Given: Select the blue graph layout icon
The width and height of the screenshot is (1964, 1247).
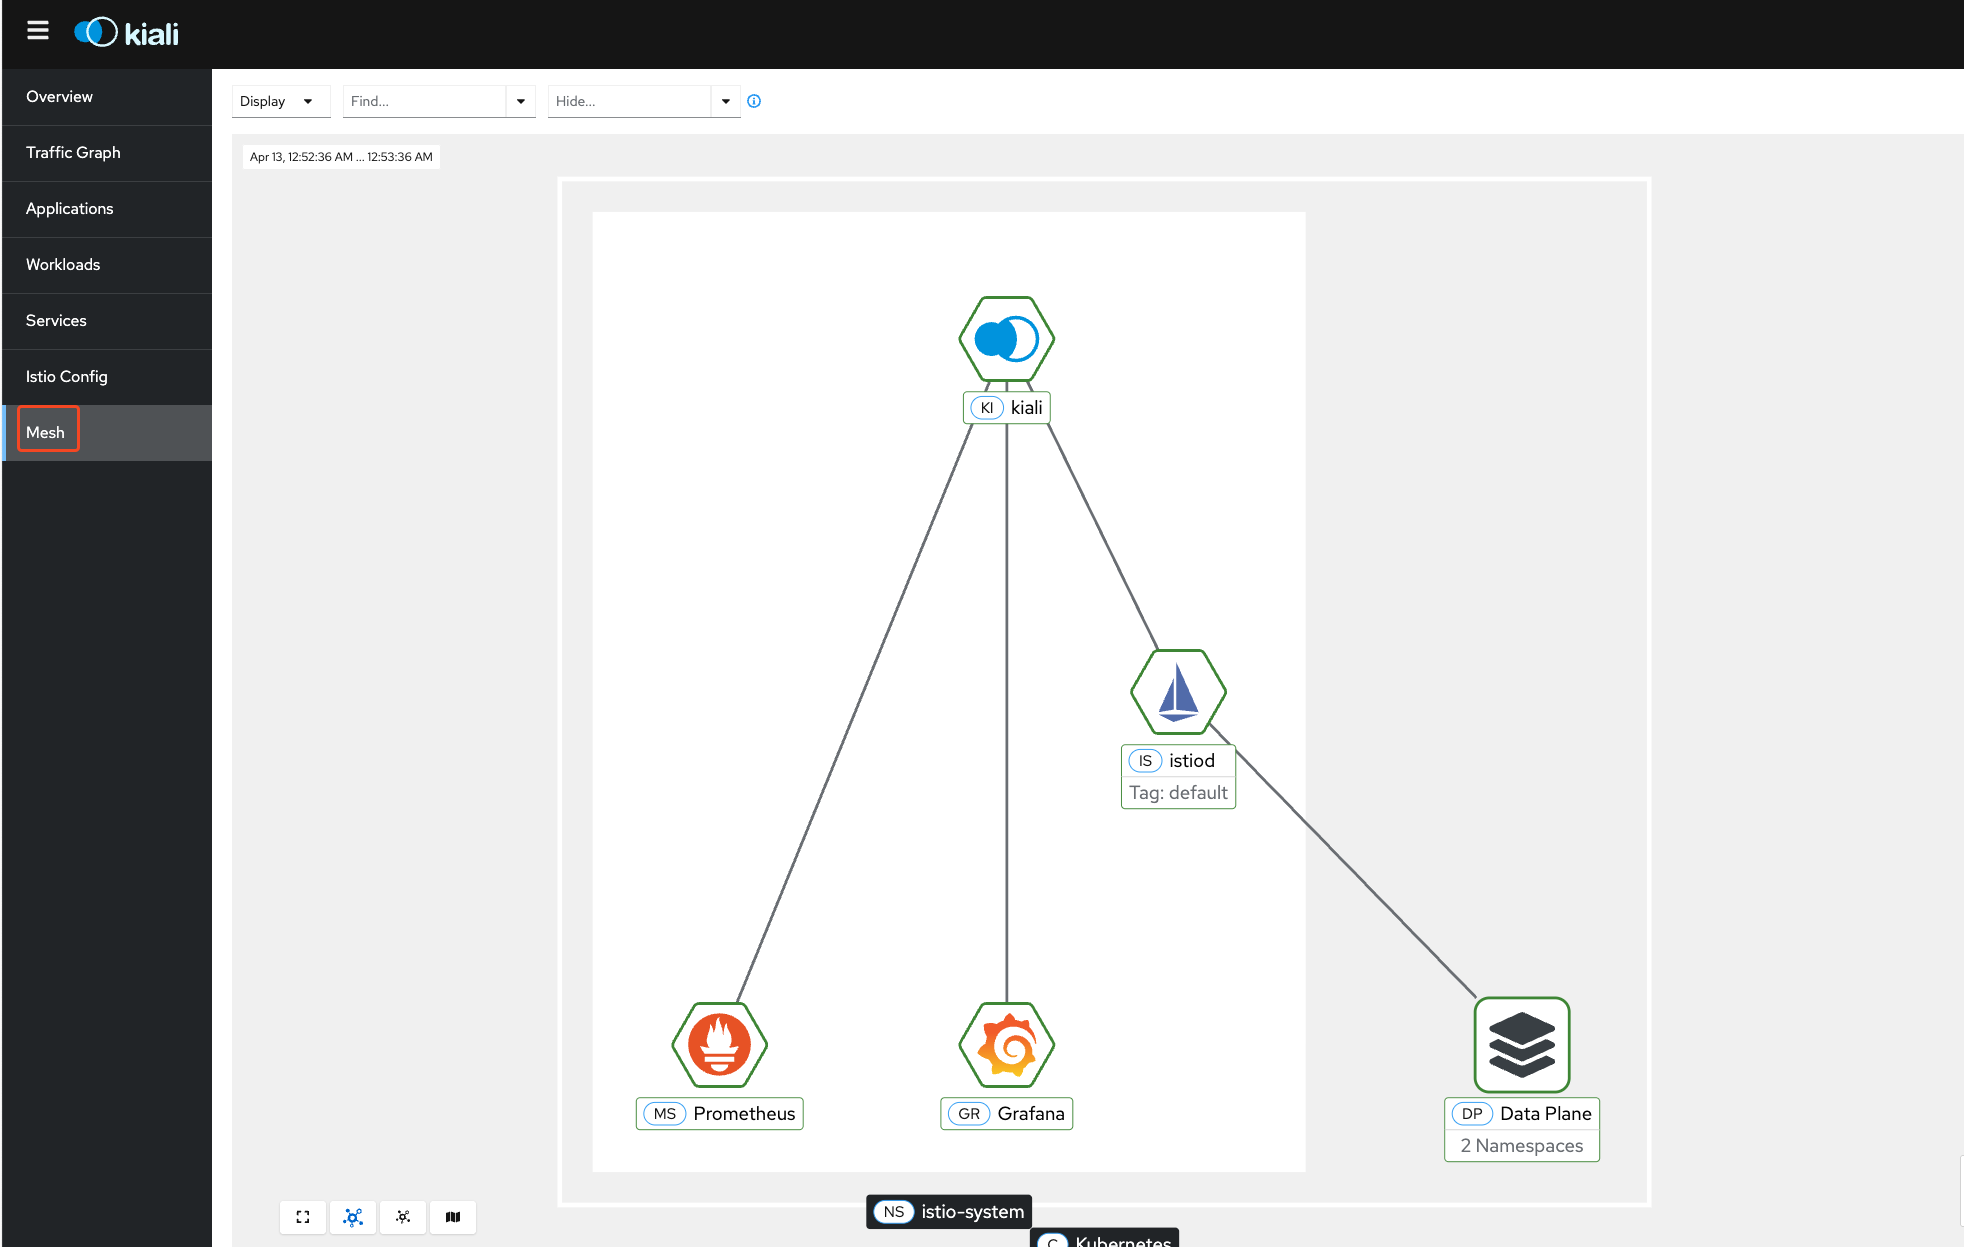Looking at the screenshot, I should coord(353,1217).
